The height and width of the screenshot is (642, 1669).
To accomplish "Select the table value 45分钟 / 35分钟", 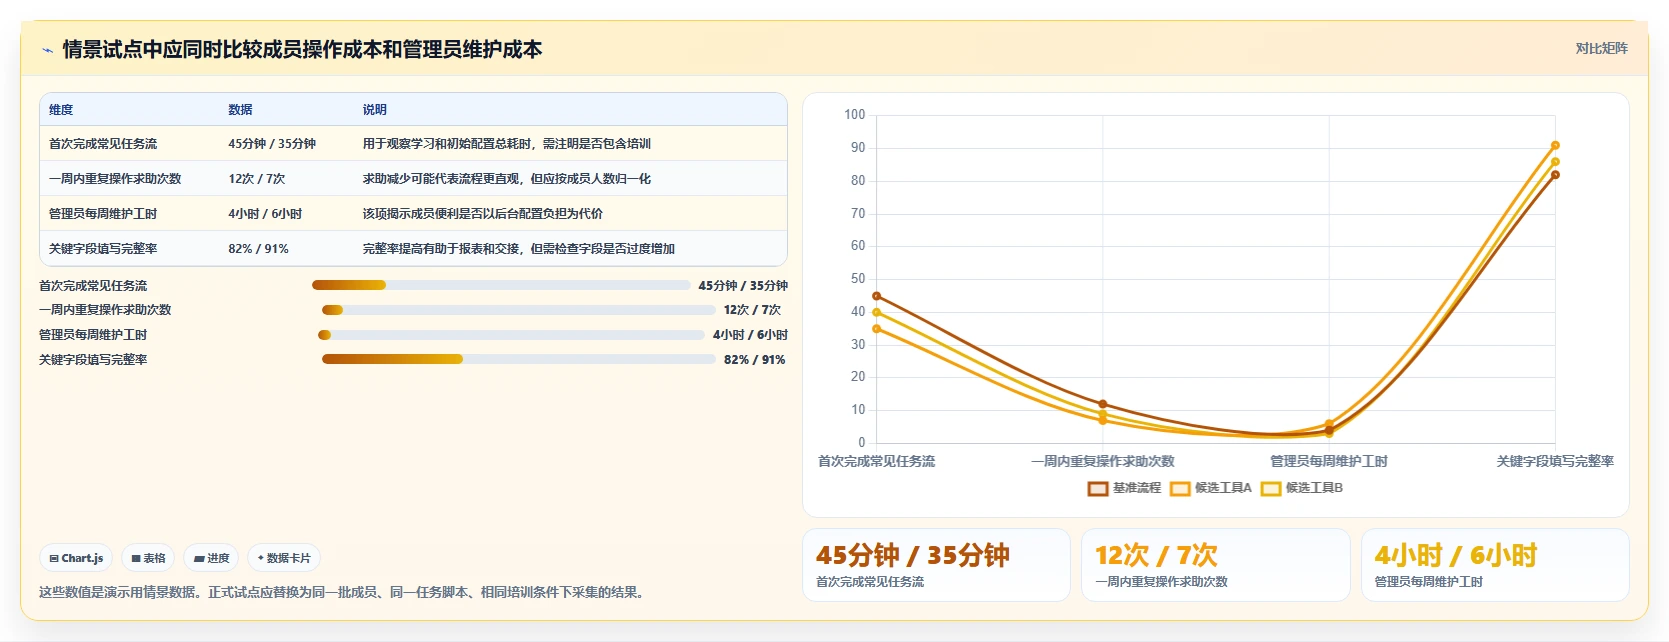I will coord(272,144).
